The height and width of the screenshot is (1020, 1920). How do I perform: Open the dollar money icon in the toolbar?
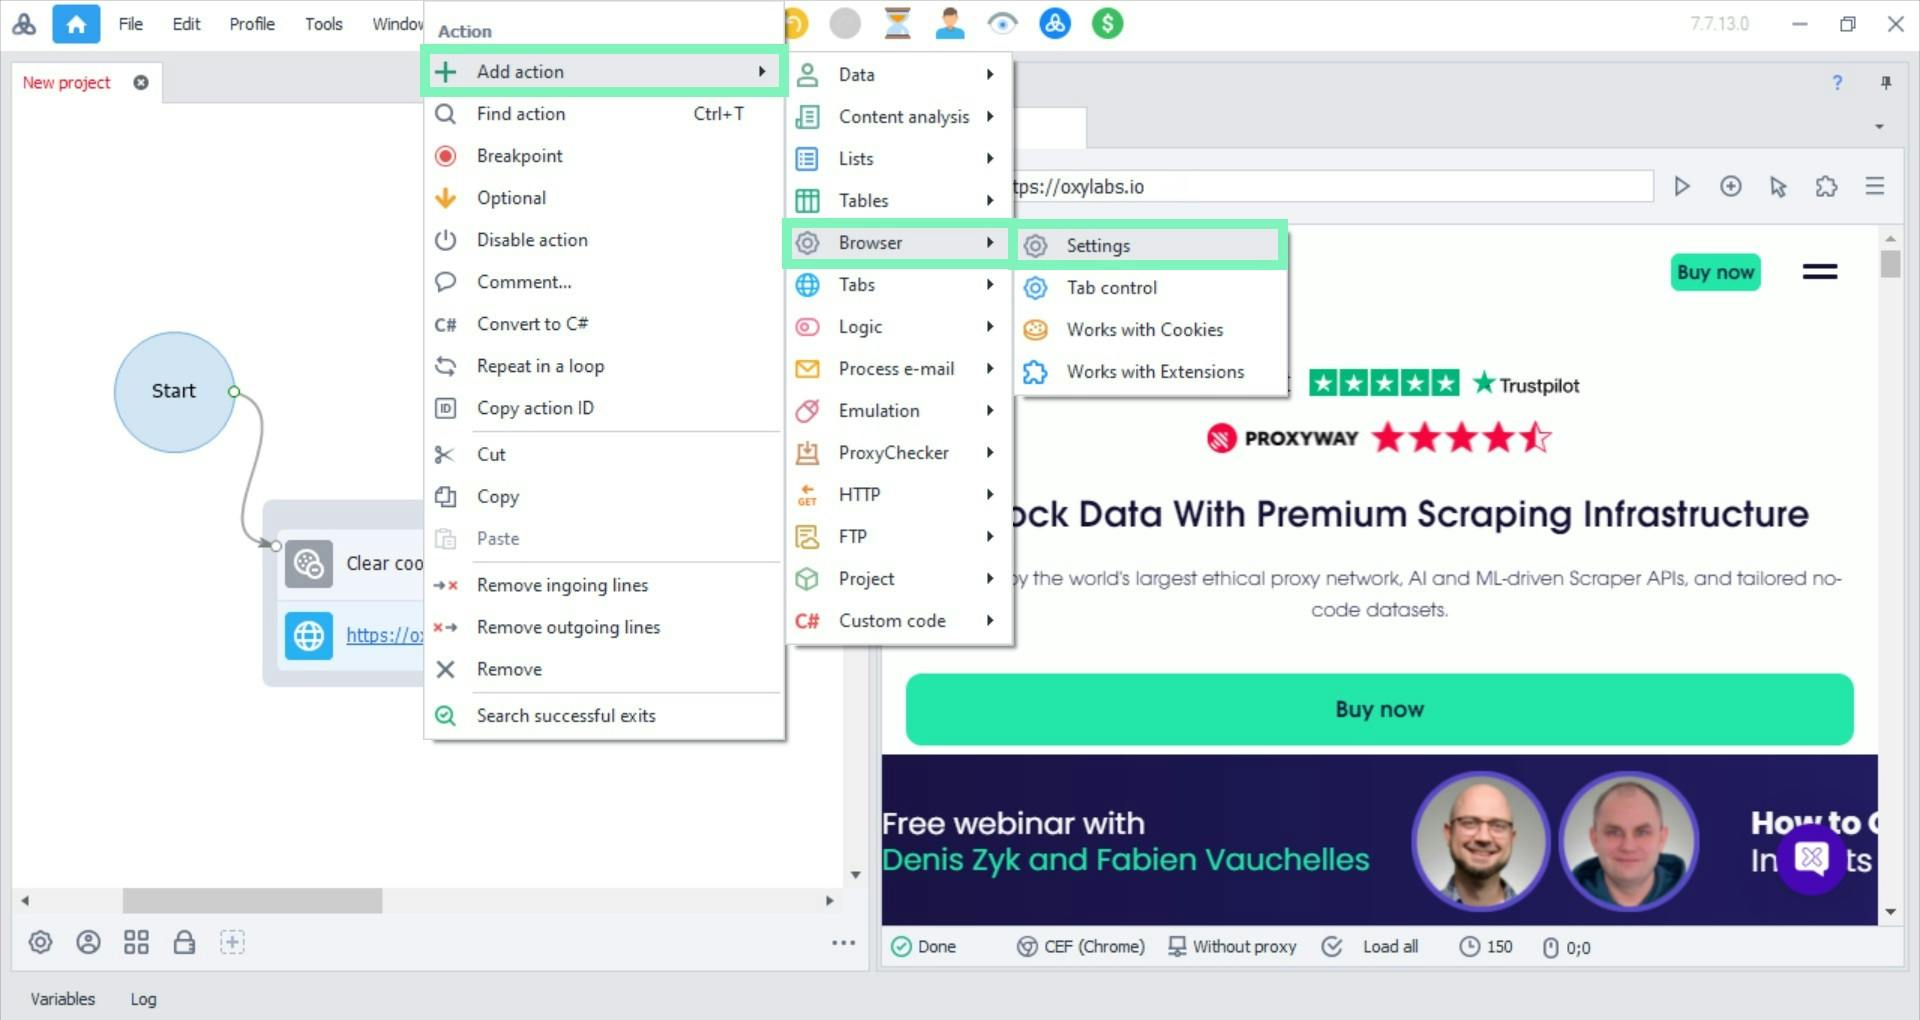1106,23
